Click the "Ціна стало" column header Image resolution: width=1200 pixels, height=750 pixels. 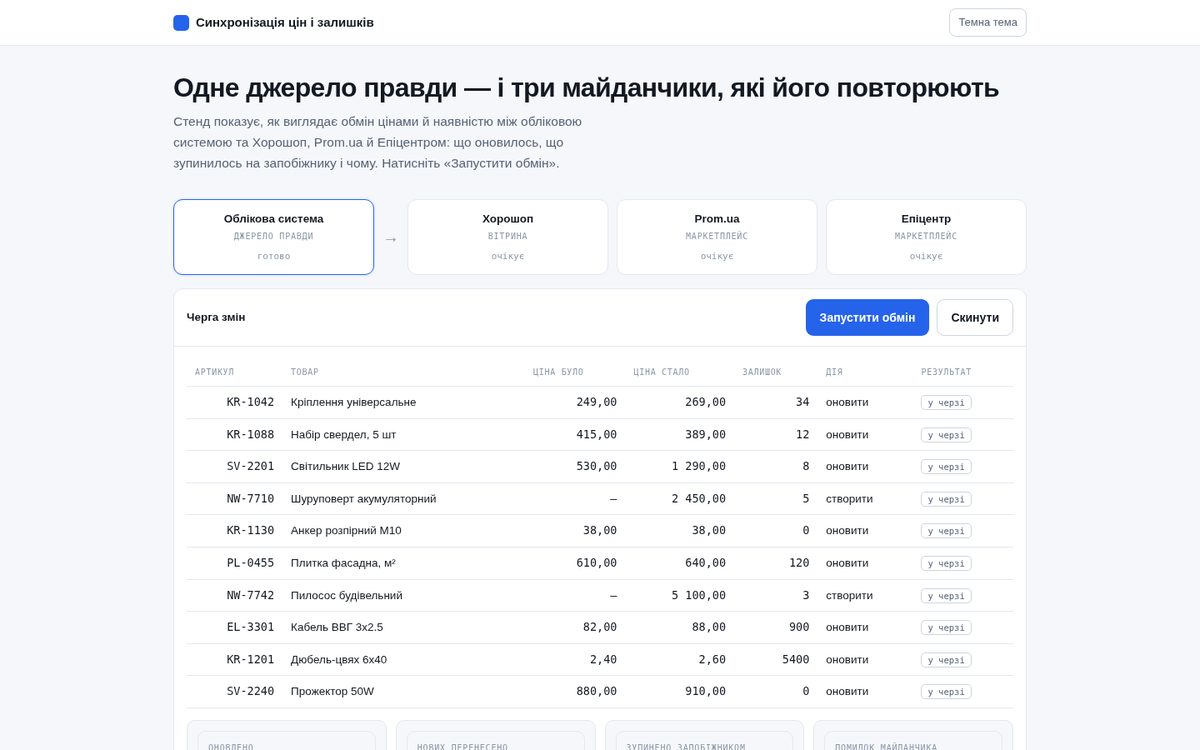click(x=661, y=372)
